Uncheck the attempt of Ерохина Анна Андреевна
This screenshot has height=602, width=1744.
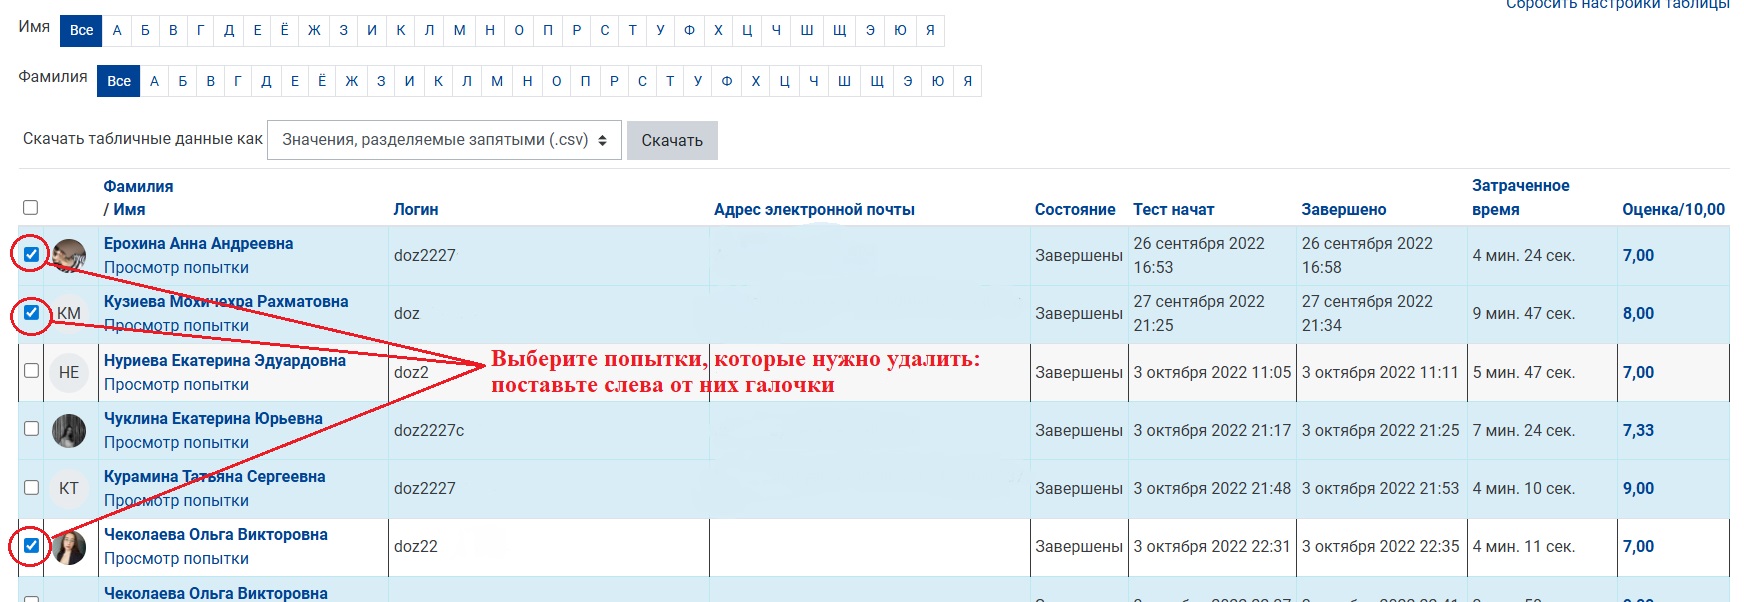point(31,255)
